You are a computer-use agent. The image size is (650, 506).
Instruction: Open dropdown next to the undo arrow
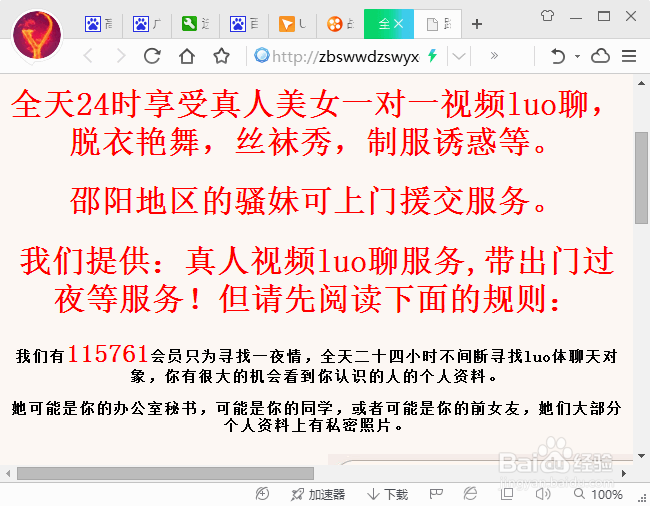click(577, 56)
